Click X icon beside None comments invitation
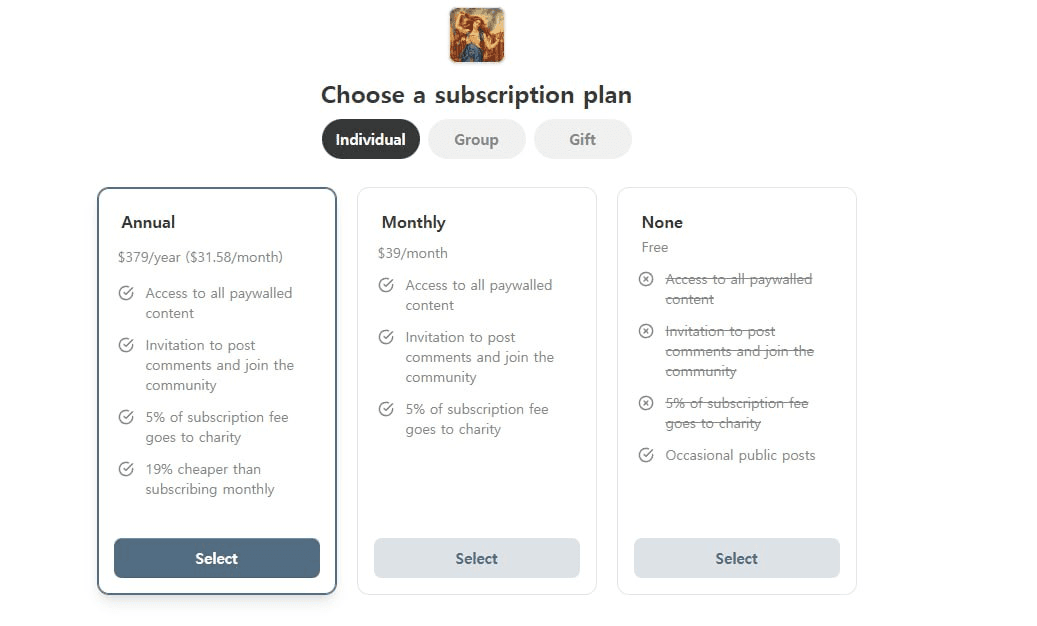Screen dimensions: 1037x626 click(646, 331)
